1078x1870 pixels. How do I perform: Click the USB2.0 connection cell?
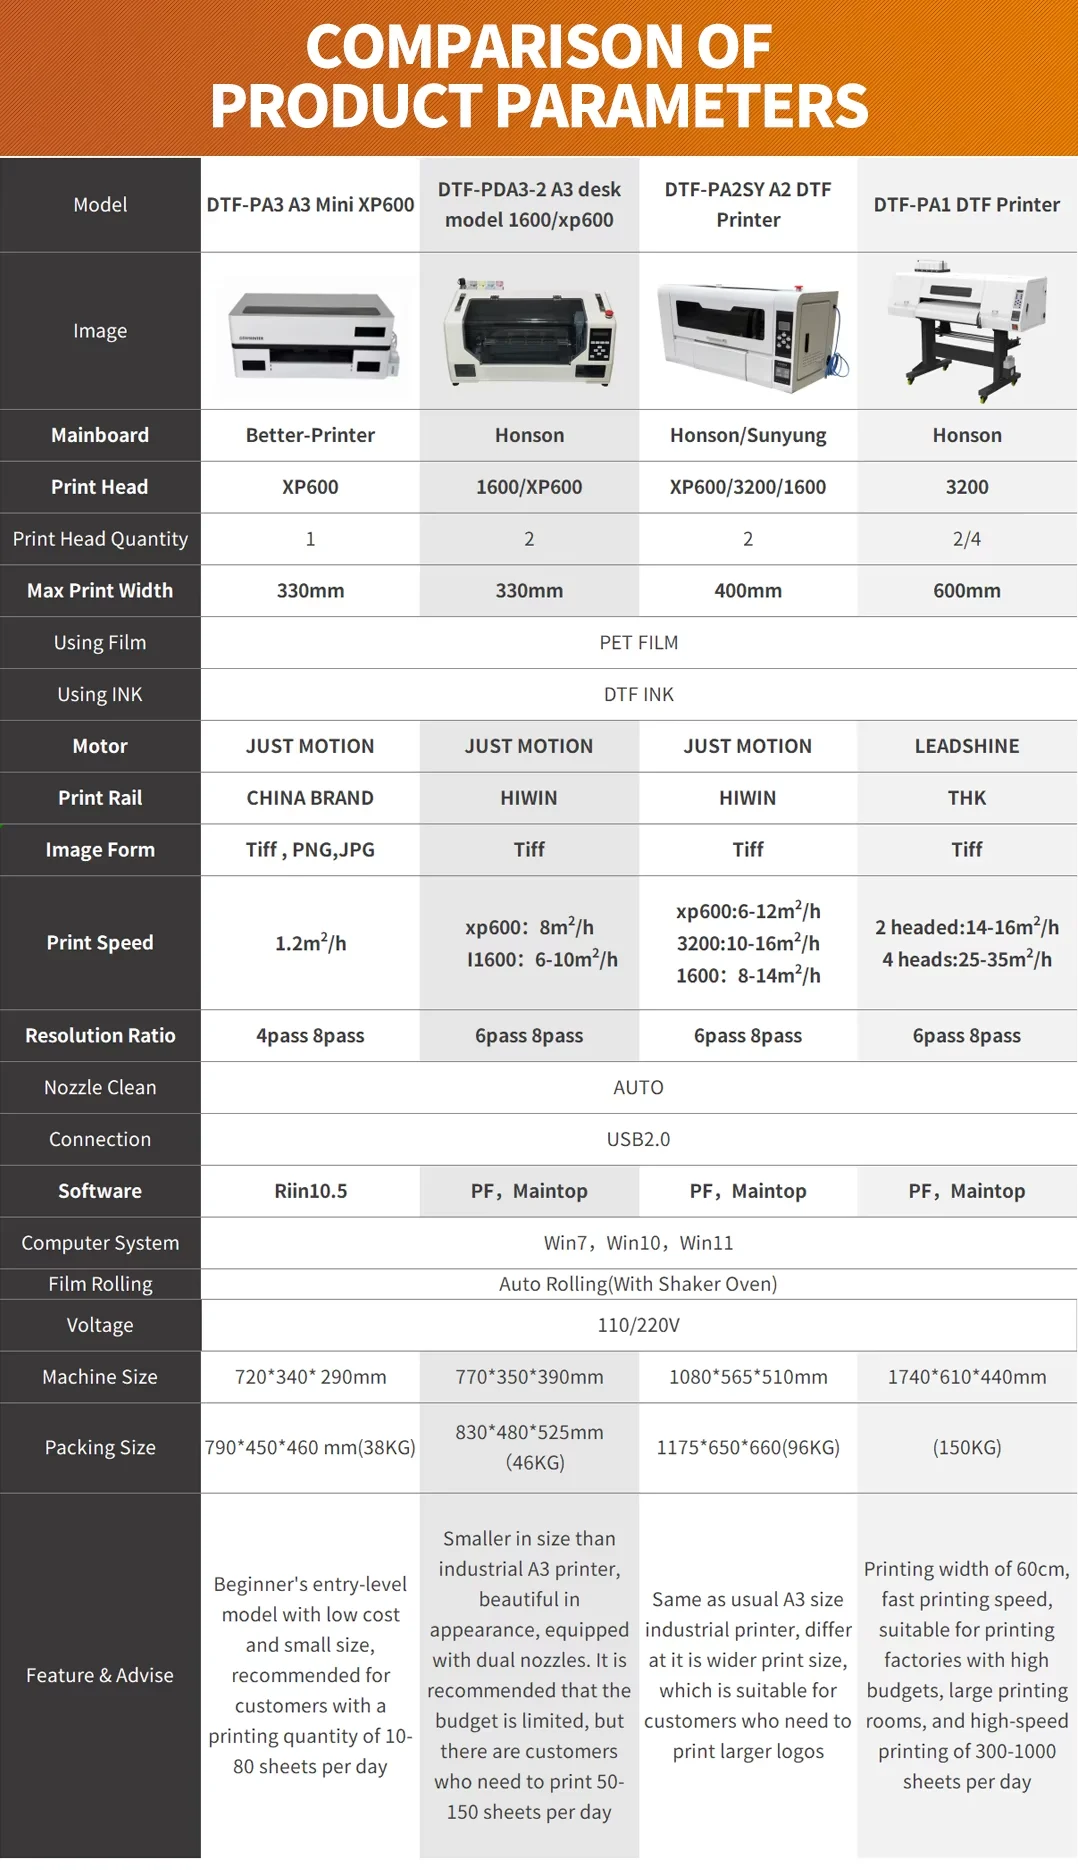[x=638, y=1139]
